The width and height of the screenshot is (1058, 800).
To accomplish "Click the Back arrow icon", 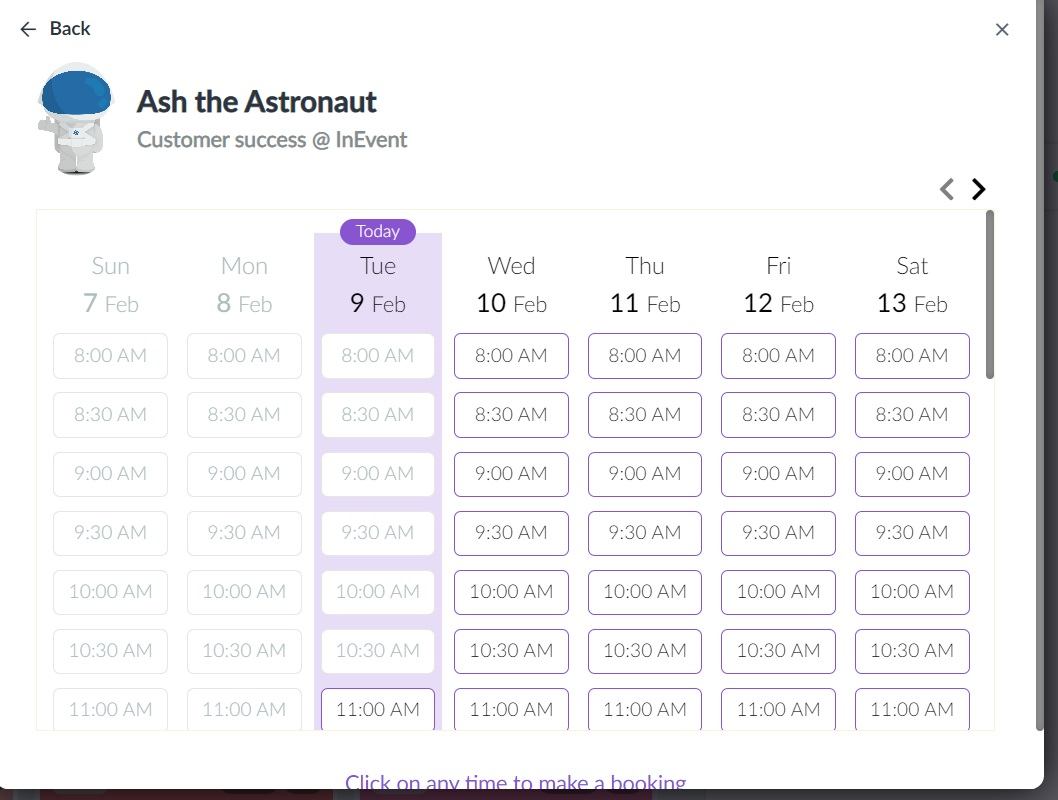I will [28, 29].
